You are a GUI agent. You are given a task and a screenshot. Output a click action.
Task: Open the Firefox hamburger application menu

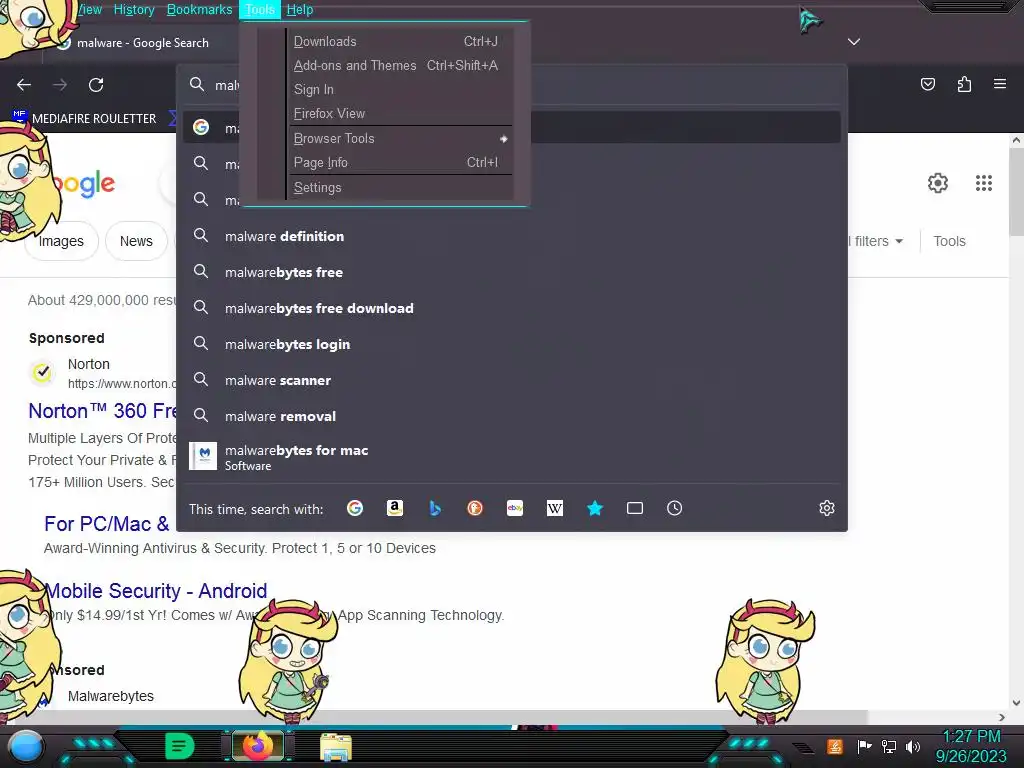(x=1000, y=84)
